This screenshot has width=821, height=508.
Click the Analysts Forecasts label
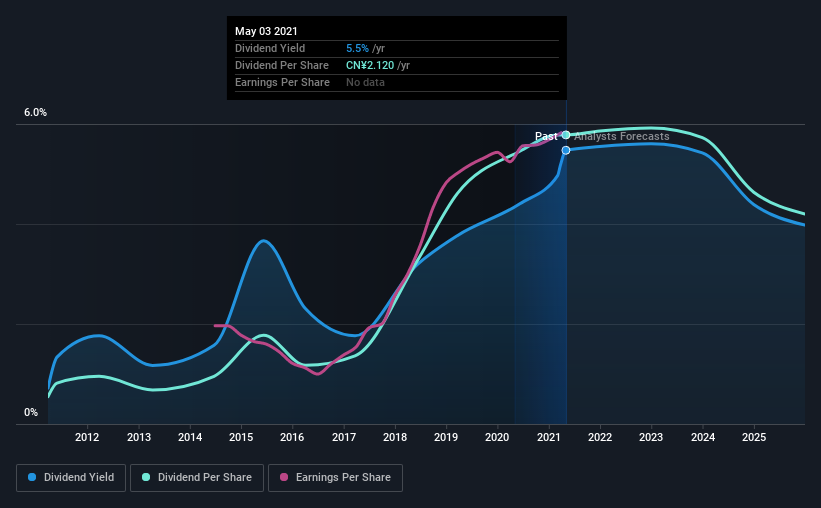point(622,136)
